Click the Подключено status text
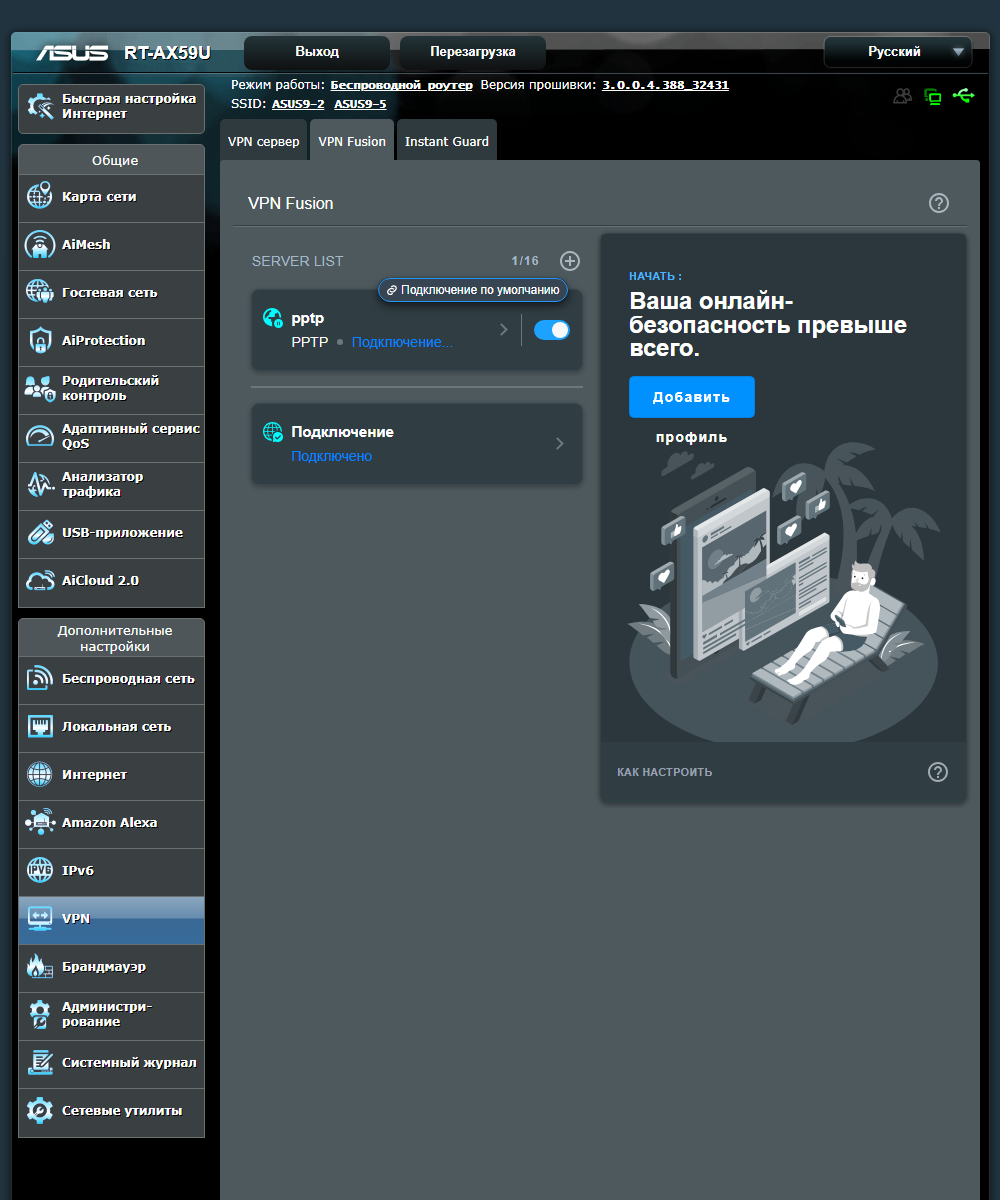Viewport: 1000px width, 1200px height. click(x=331, y=456)
